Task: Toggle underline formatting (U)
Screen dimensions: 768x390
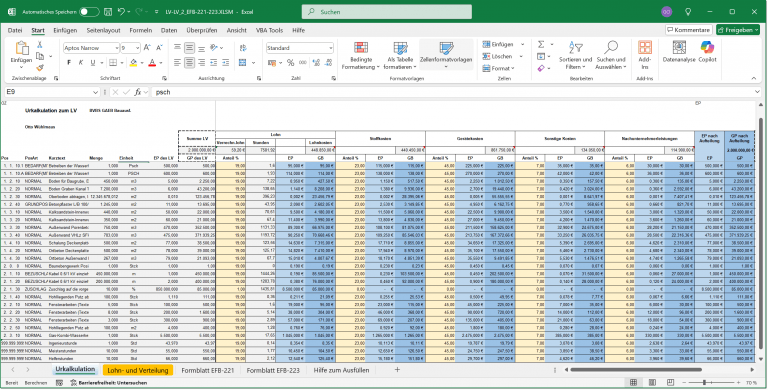Action: pos(92,63)
